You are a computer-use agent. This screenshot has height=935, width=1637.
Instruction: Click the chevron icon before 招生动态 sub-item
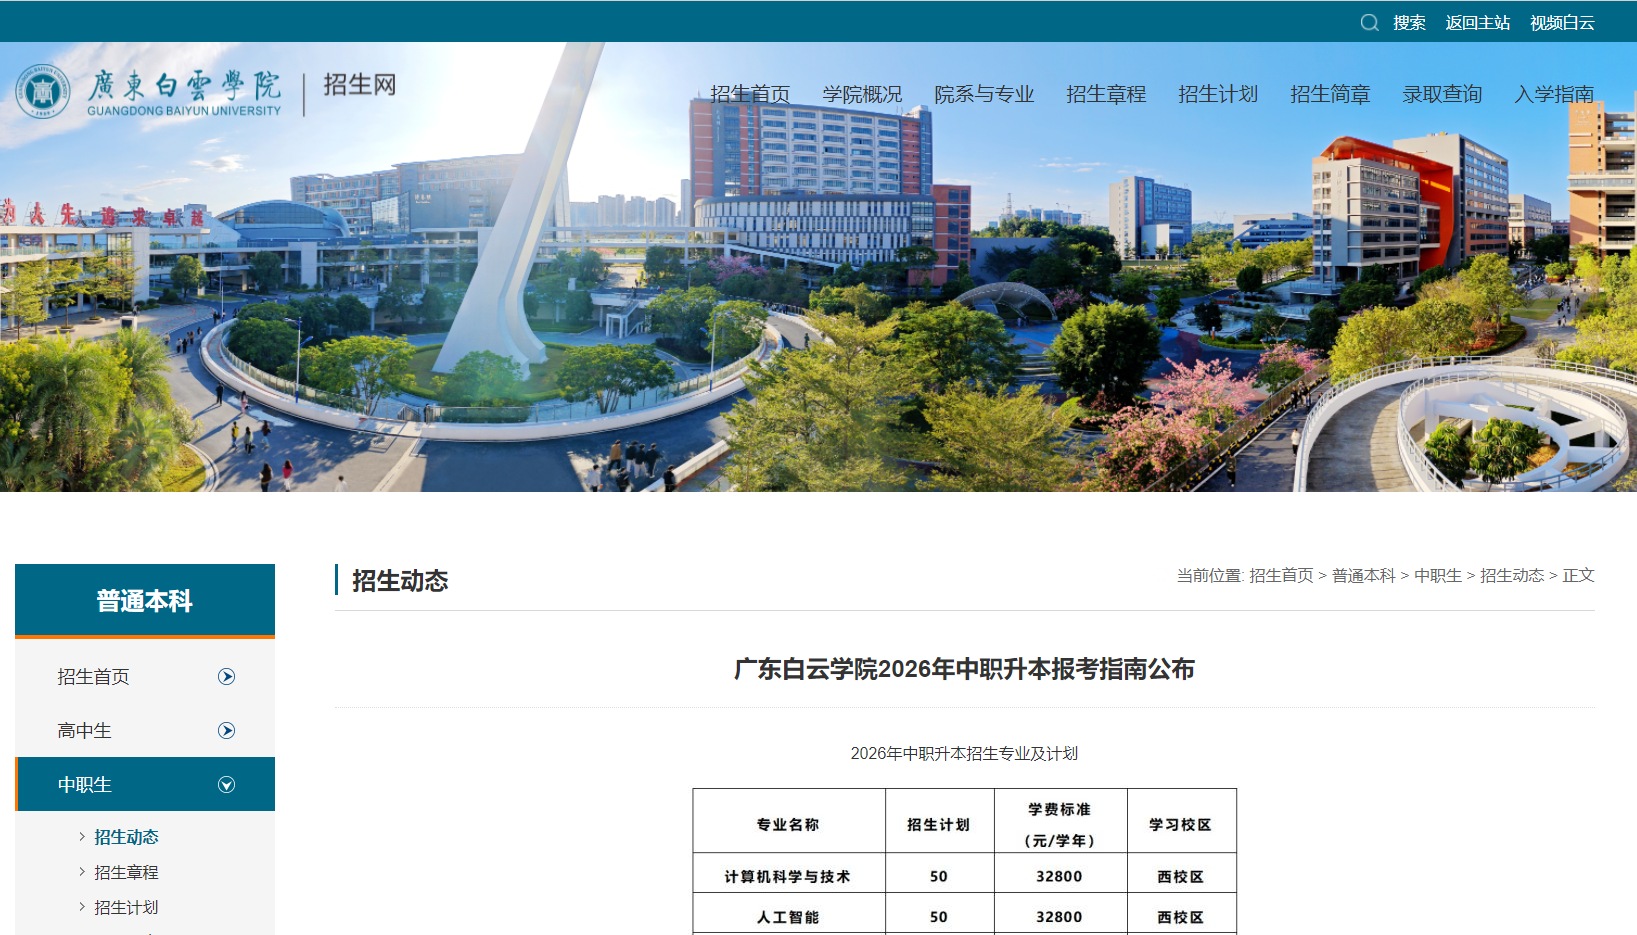(x=80, y=837)
